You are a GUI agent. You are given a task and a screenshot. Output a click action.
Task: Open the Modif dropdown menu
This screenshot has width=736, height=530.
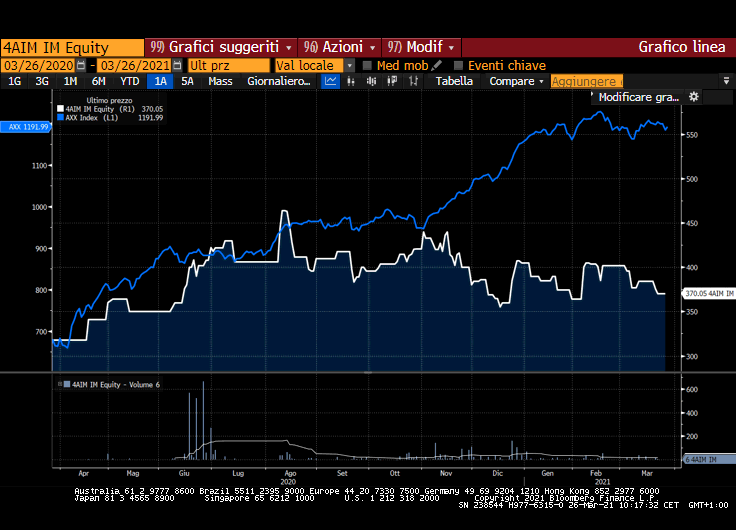coord(422,47)
